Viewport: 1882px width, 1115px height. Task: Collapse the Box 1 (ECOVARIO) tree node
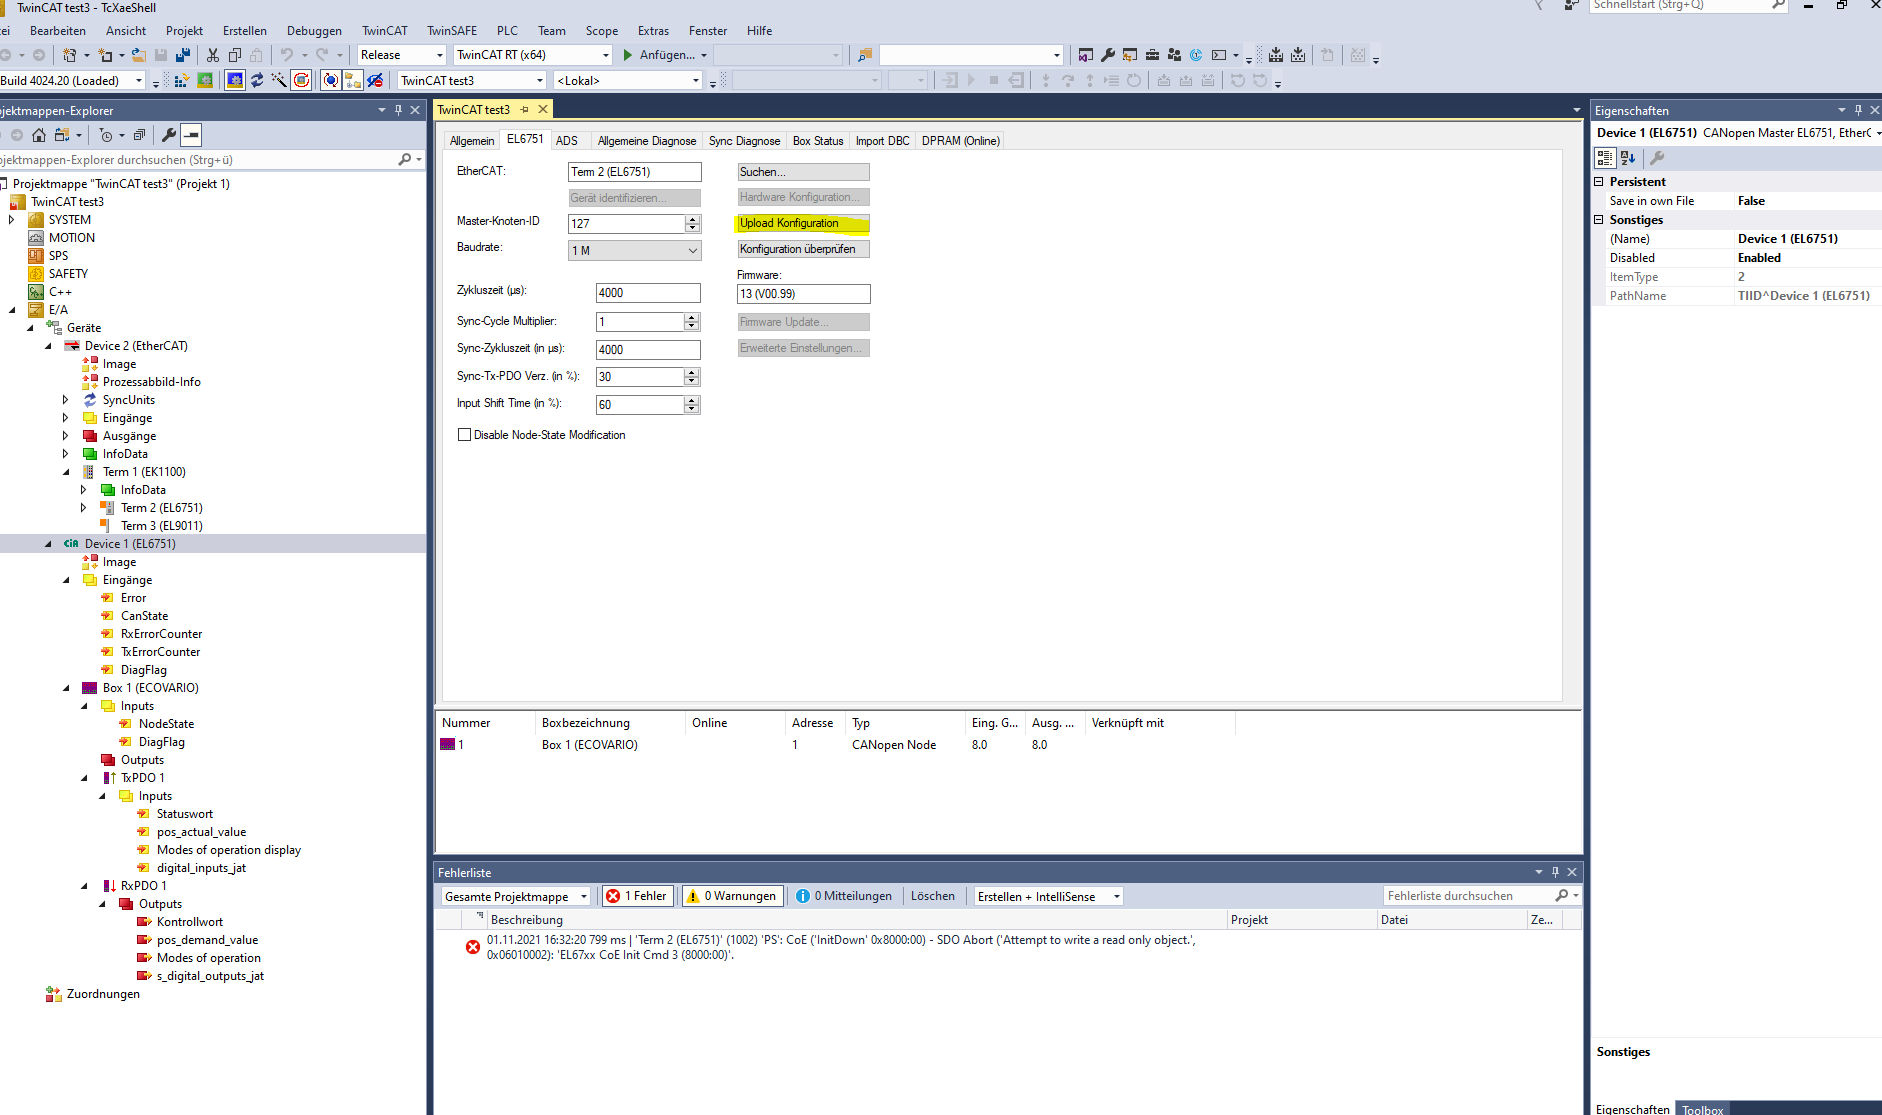coord(66,688)
